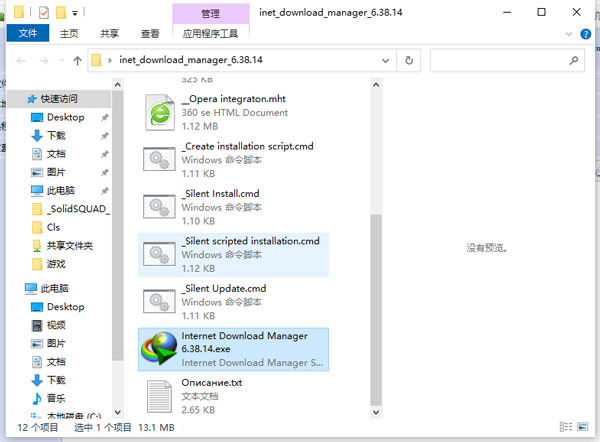Open pinned 文档 under quick access

coord(56,154)
